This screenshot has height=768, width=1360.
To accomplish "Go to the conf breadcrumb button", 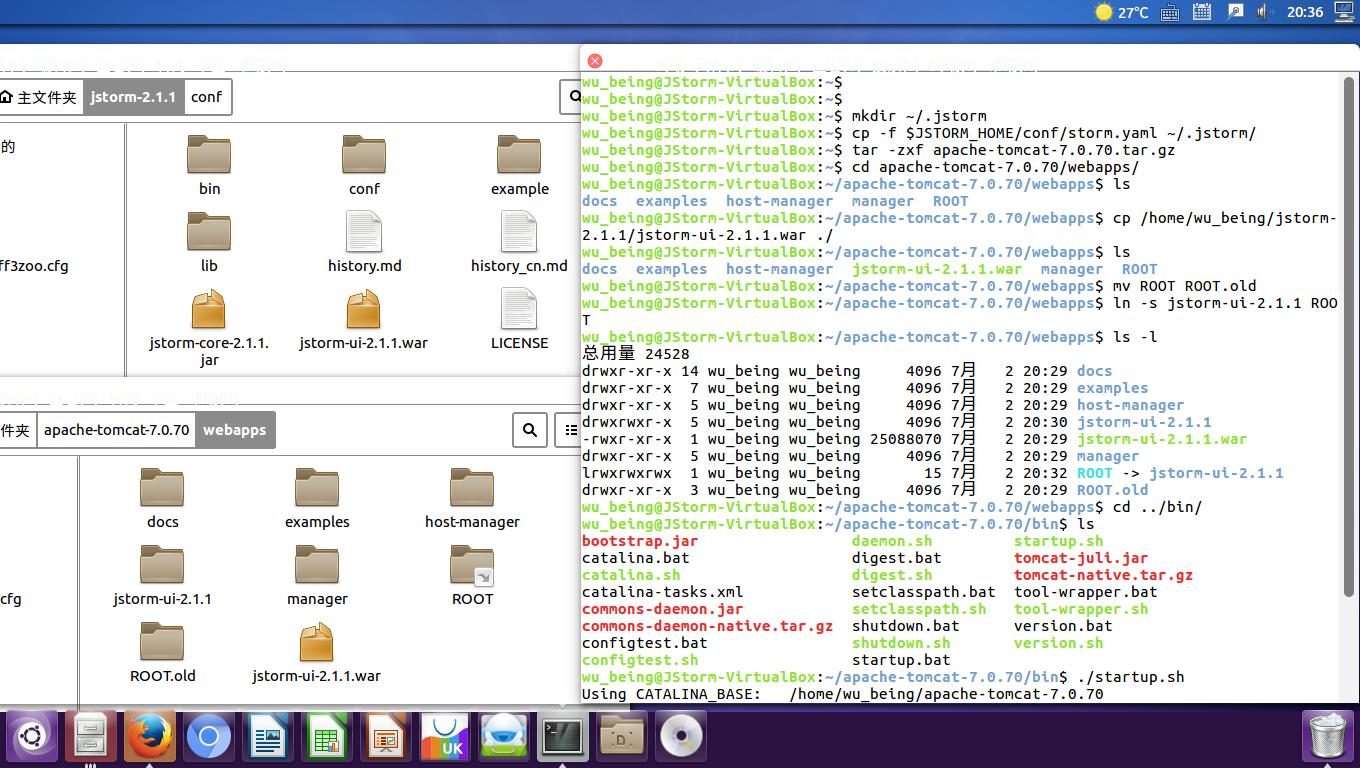I will click(x=207, y=97).
